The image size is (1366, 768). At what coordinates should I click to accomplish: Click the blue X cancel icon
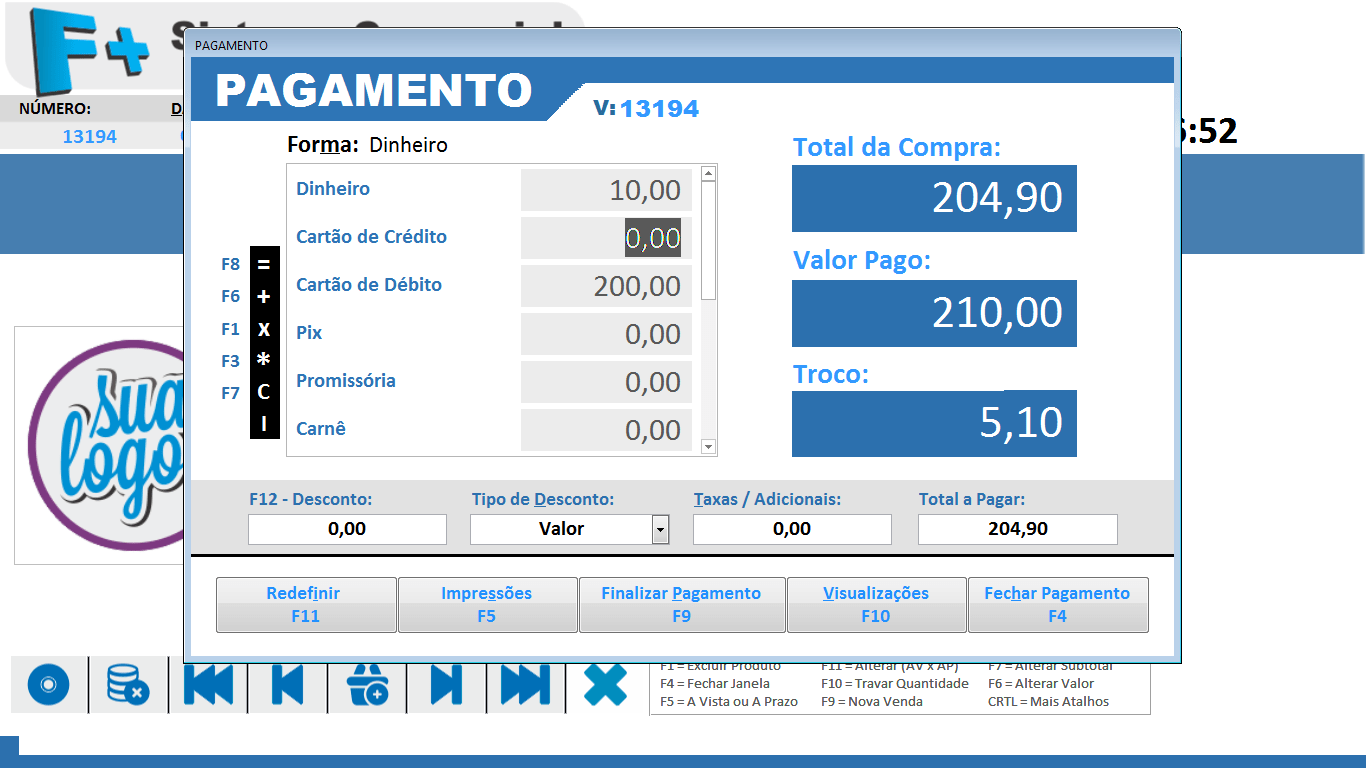point(605,685)
